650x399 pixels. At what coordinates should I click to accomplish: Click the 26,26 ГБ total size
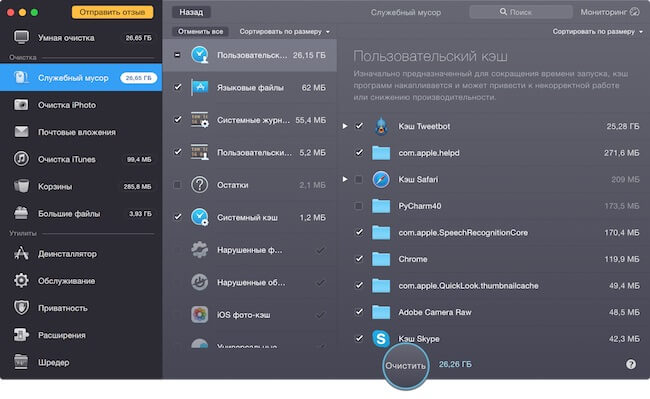point(455,364)
